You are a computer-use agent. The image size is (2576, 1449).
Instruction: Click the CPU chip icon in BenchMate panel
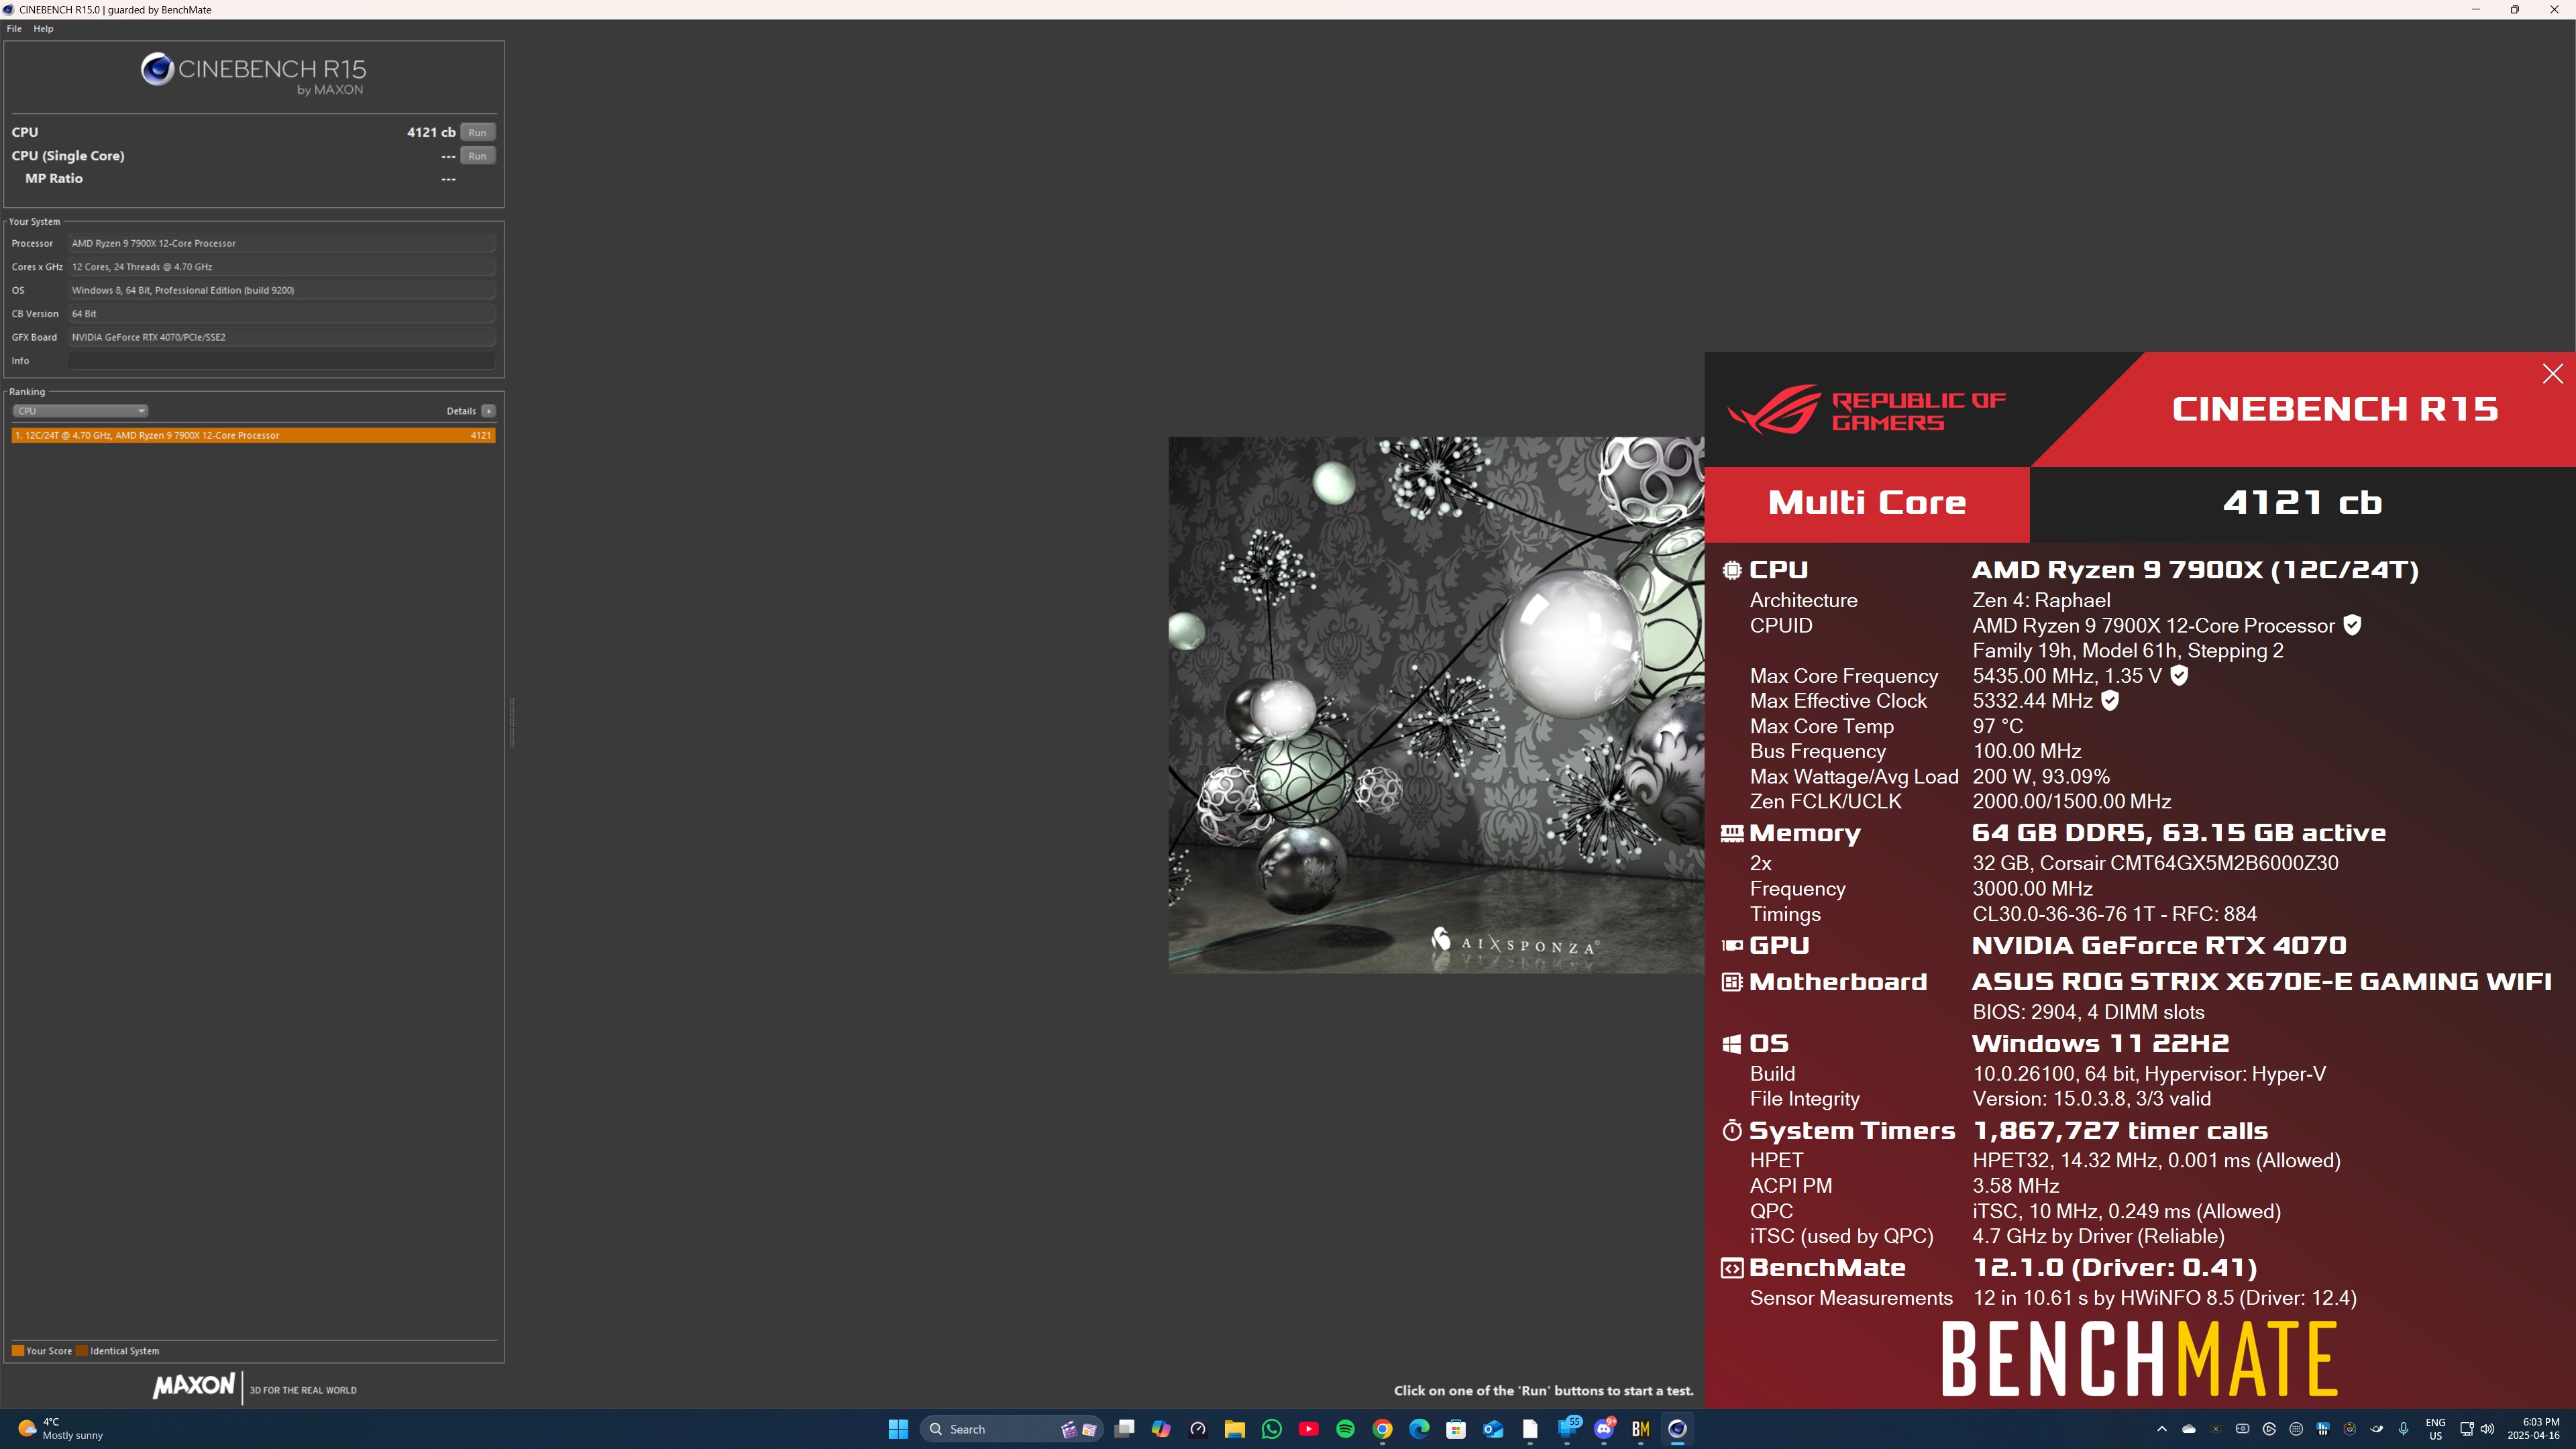click(x=1732, y=570)
